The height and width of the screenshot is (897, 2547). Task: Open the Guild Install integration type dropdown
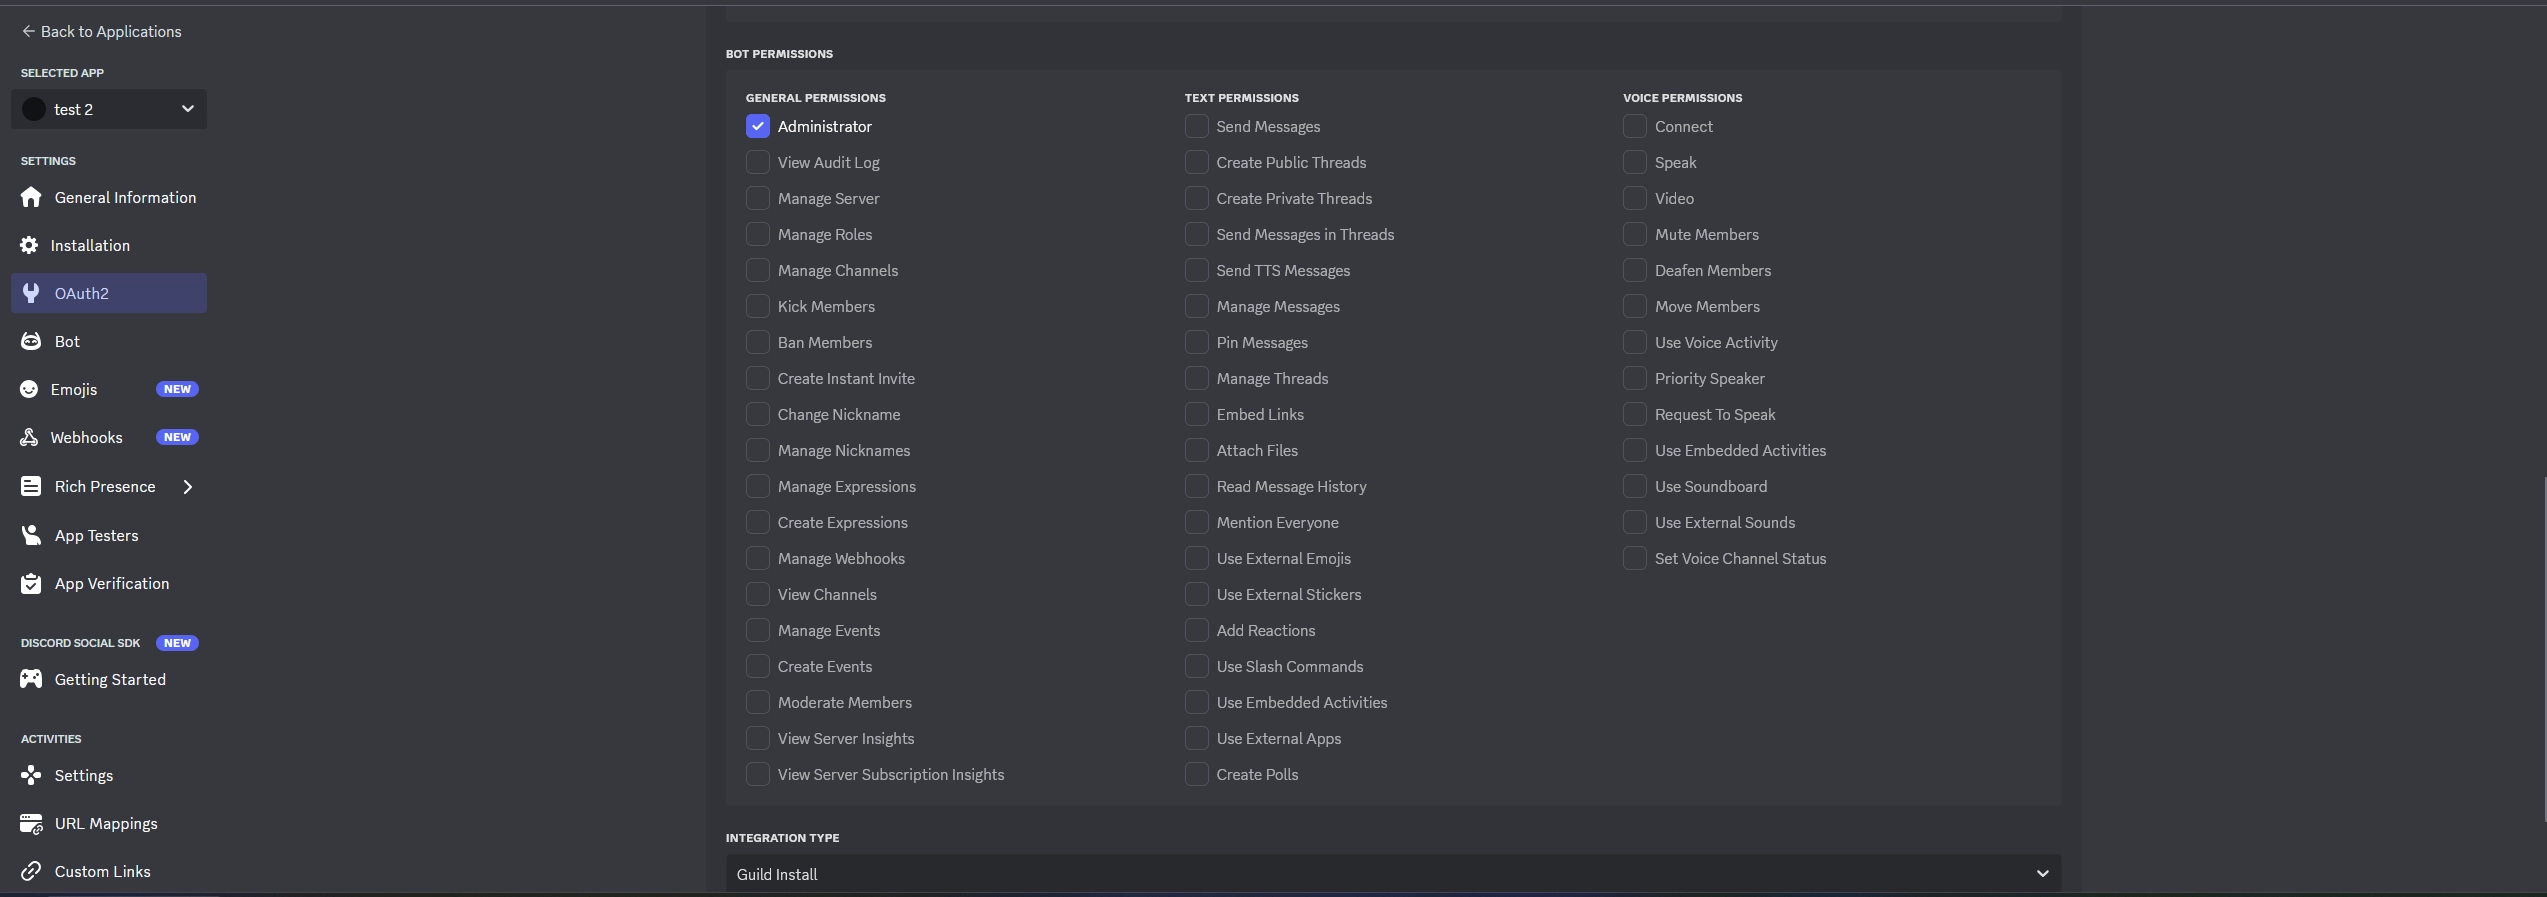[x=1392, y=874]
